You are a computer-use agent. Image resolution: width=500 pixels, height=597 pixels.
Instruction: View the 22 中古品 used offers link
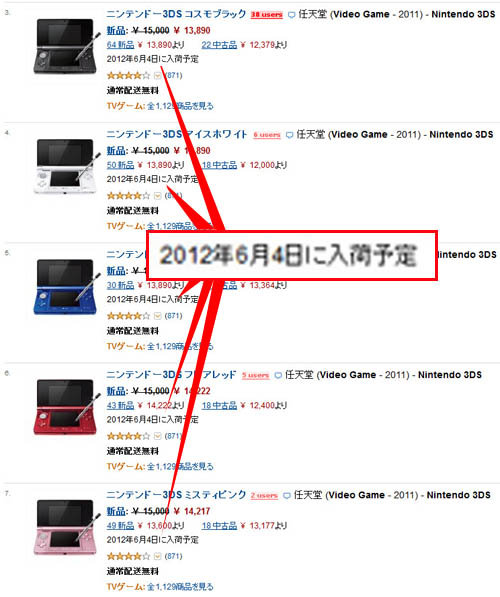219,45
